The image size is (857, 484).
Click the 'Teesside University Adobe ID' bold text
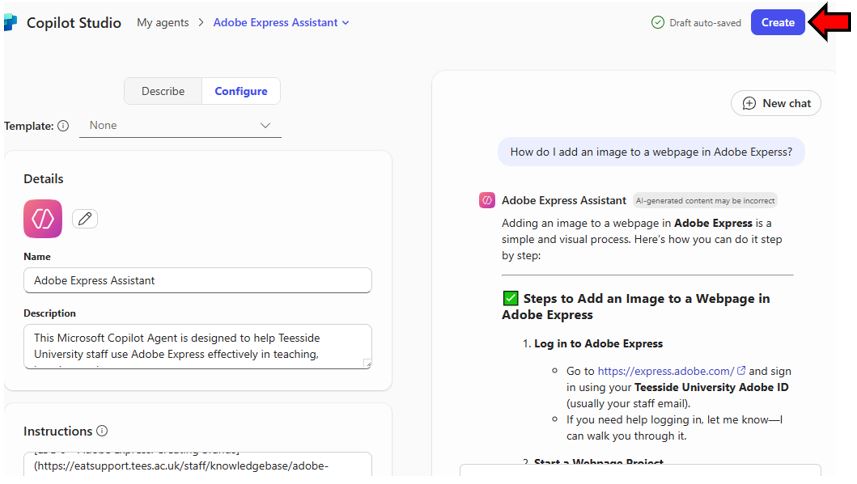point(711,387)
